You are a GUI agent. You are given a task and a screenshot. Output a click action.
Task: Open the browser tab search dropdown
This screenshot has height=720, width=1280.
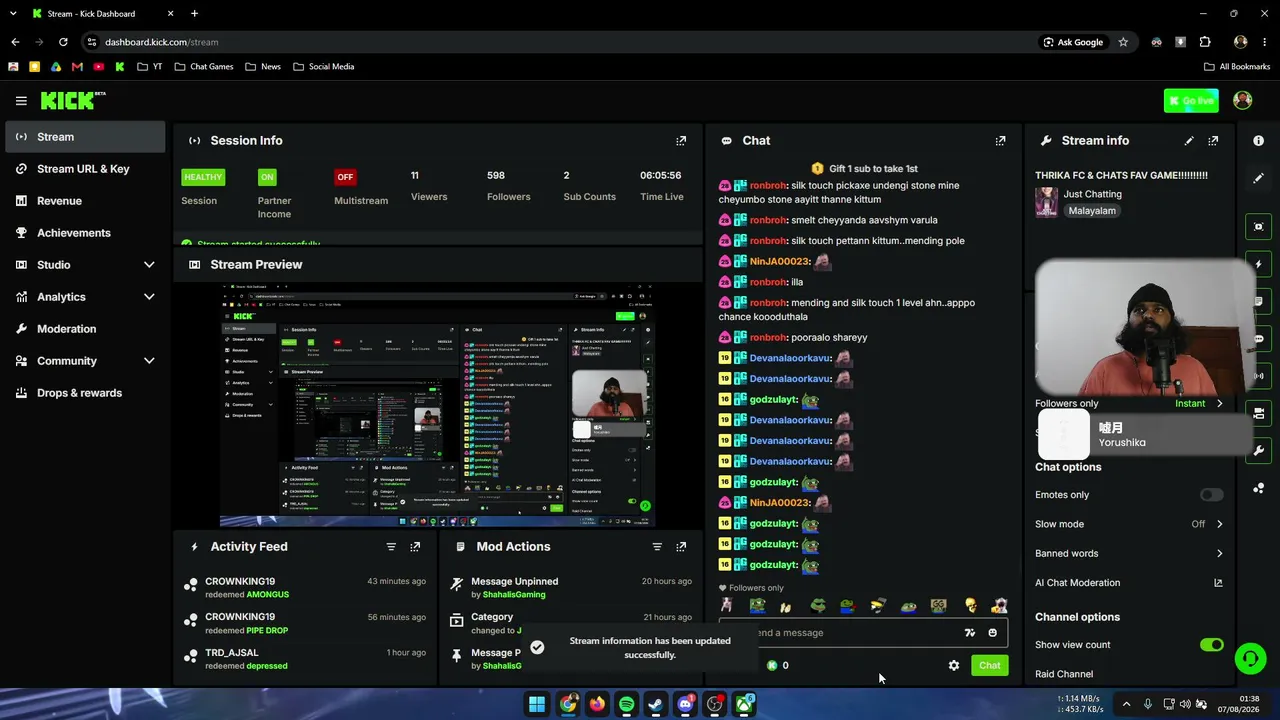coord(13,14)
